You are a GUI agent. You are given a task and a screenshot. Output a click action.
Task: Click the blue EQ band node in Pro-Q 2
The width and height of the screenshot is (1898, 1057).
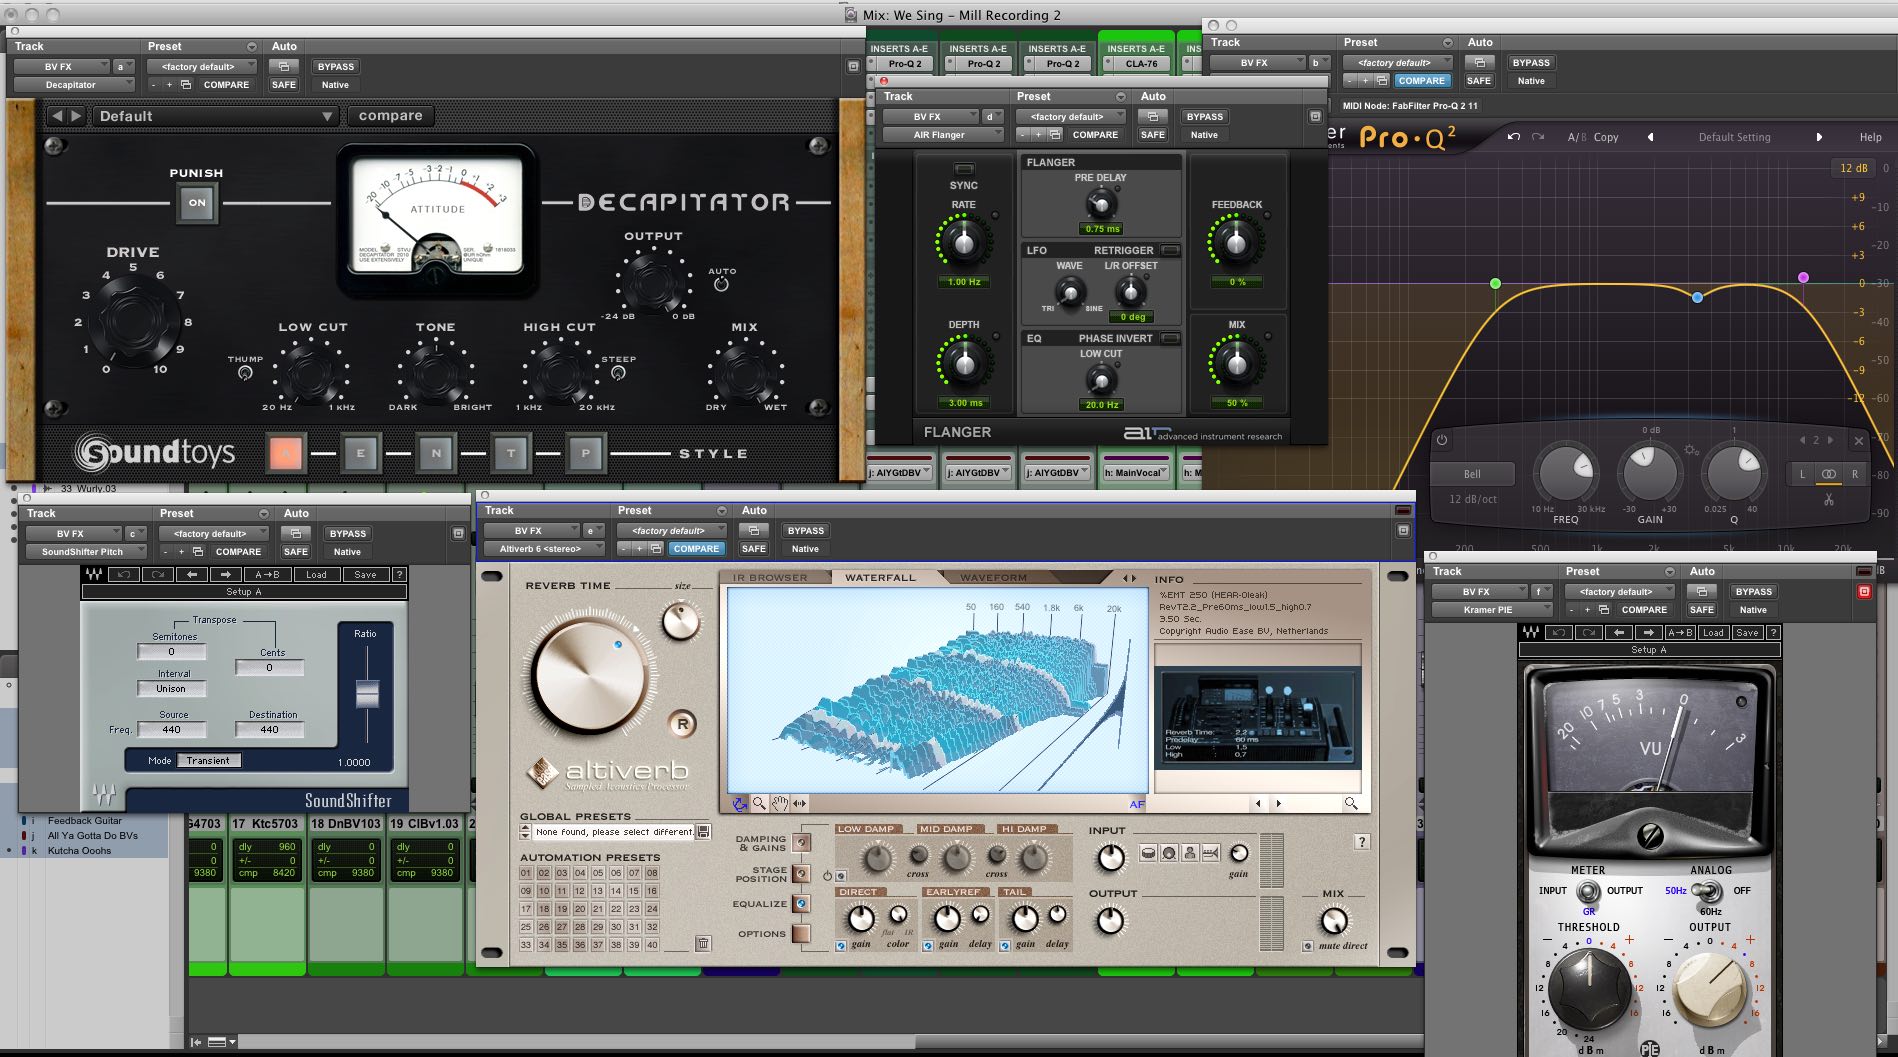coord(1697,298)
